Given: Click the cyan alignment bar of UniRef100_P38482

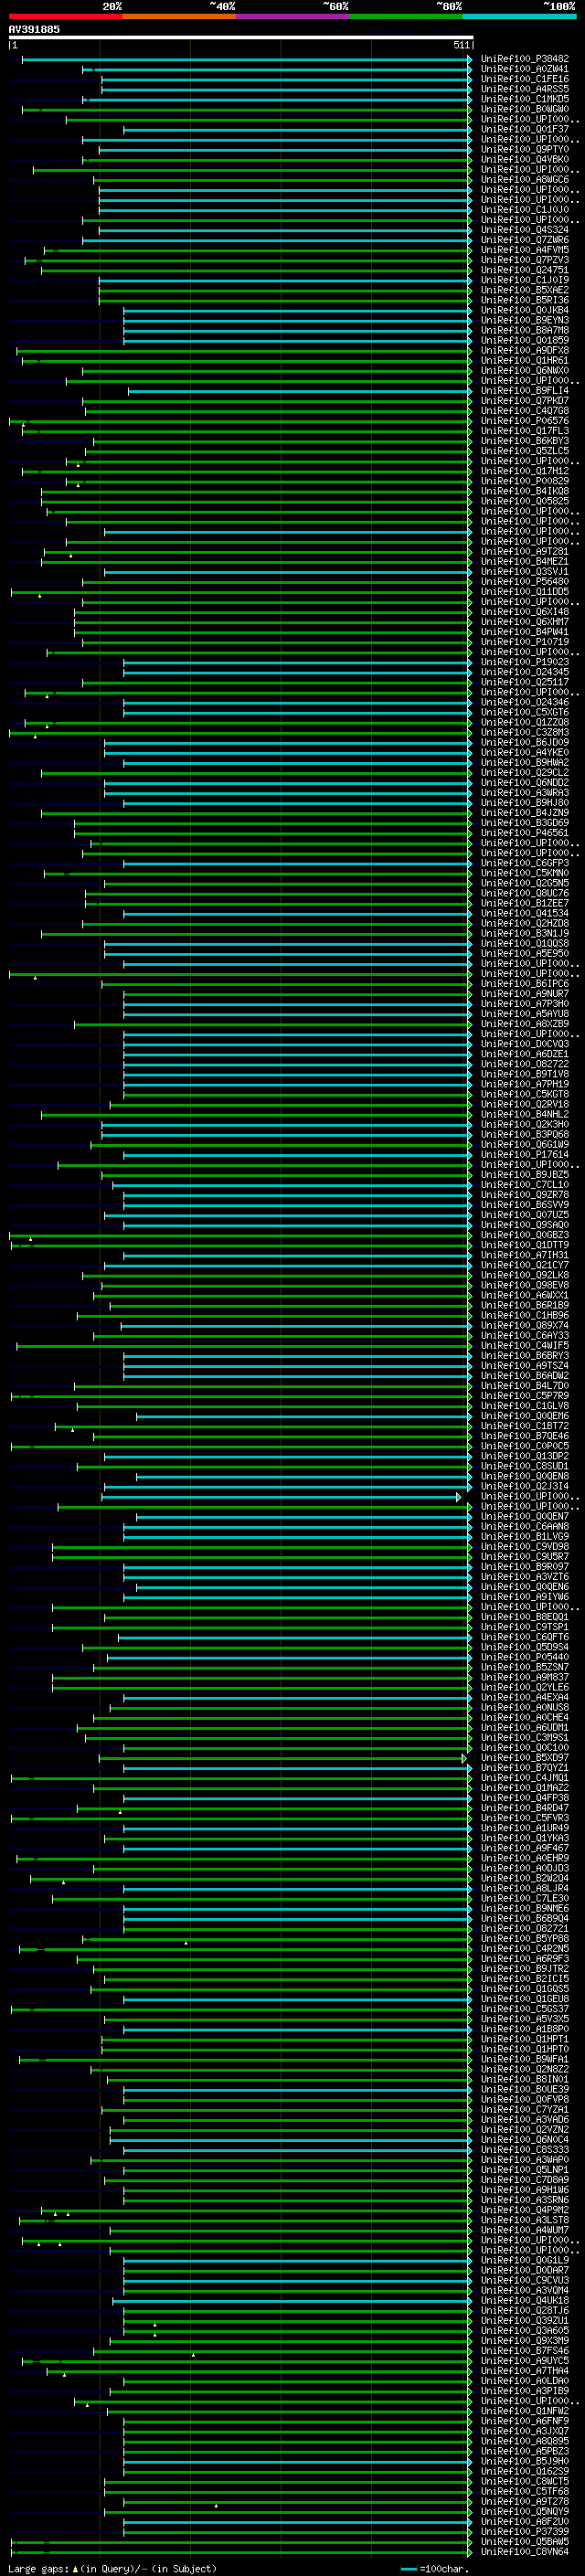Looking at the screenshot, I should (x=246, y=59).
